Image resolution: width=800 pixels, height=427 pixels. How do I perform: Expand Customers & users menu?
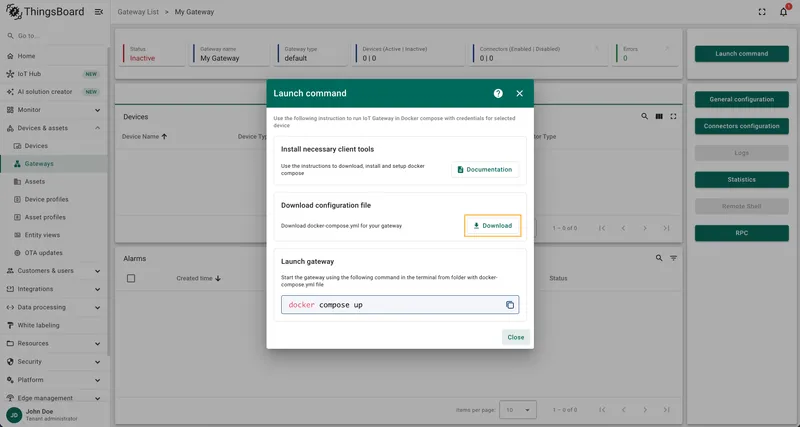[x=54, y=271]
